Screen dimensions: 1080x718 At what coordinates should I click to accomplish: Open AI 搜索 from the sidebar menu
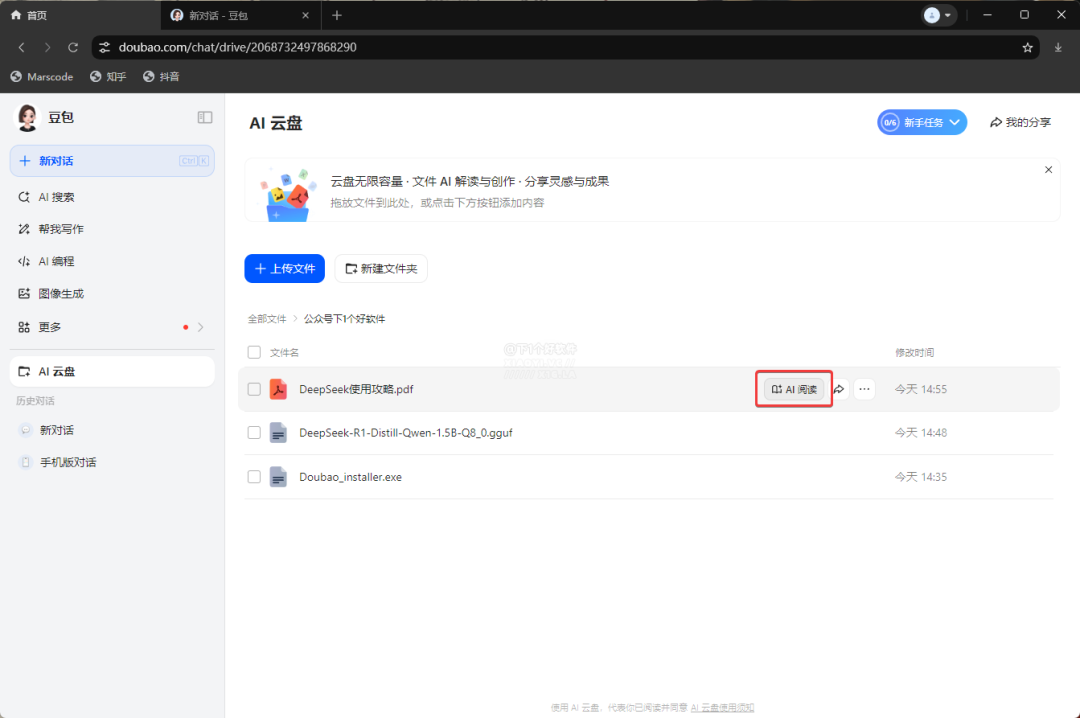click(x=56, y=197)
